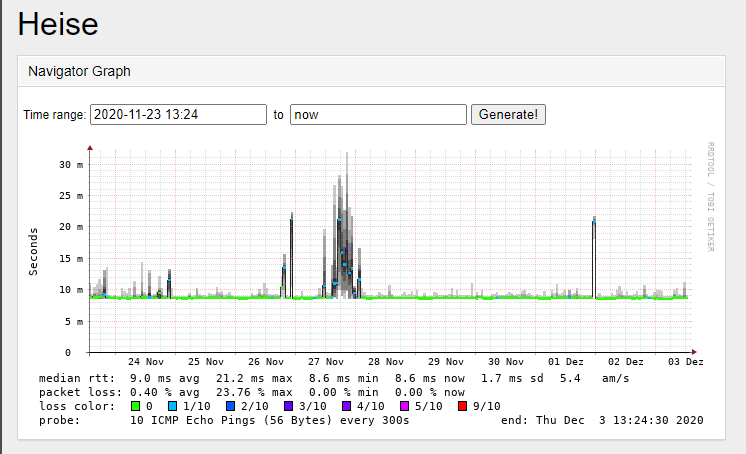Click the 21 ms spike near 26 Nov end
This screenshot has height=454, width=746.
[x=292, y=256]
